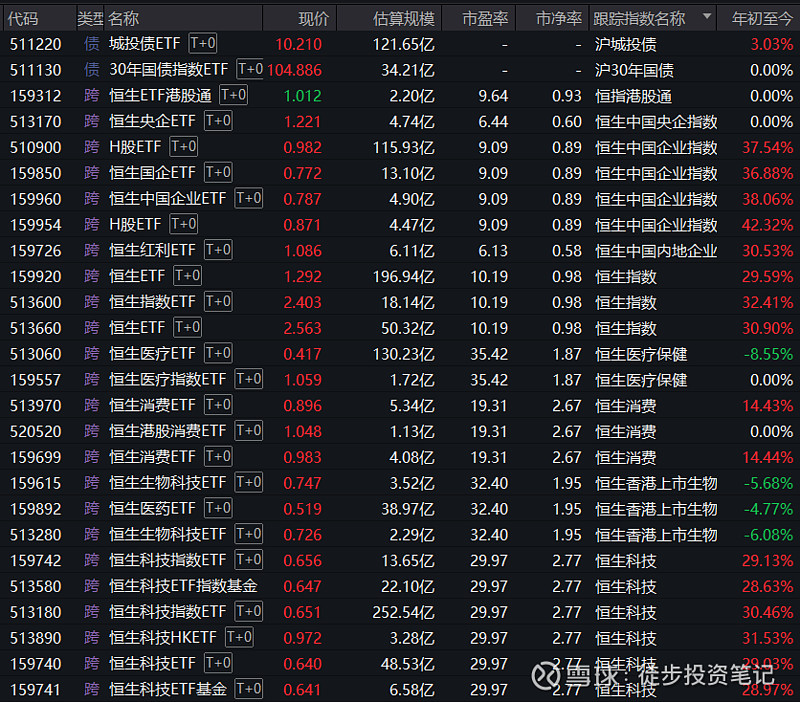Image resolution: width=800 pixels, height=702 pixels.
Task: Click the 跨 type icon for 510900
Action: click(92, 147)
